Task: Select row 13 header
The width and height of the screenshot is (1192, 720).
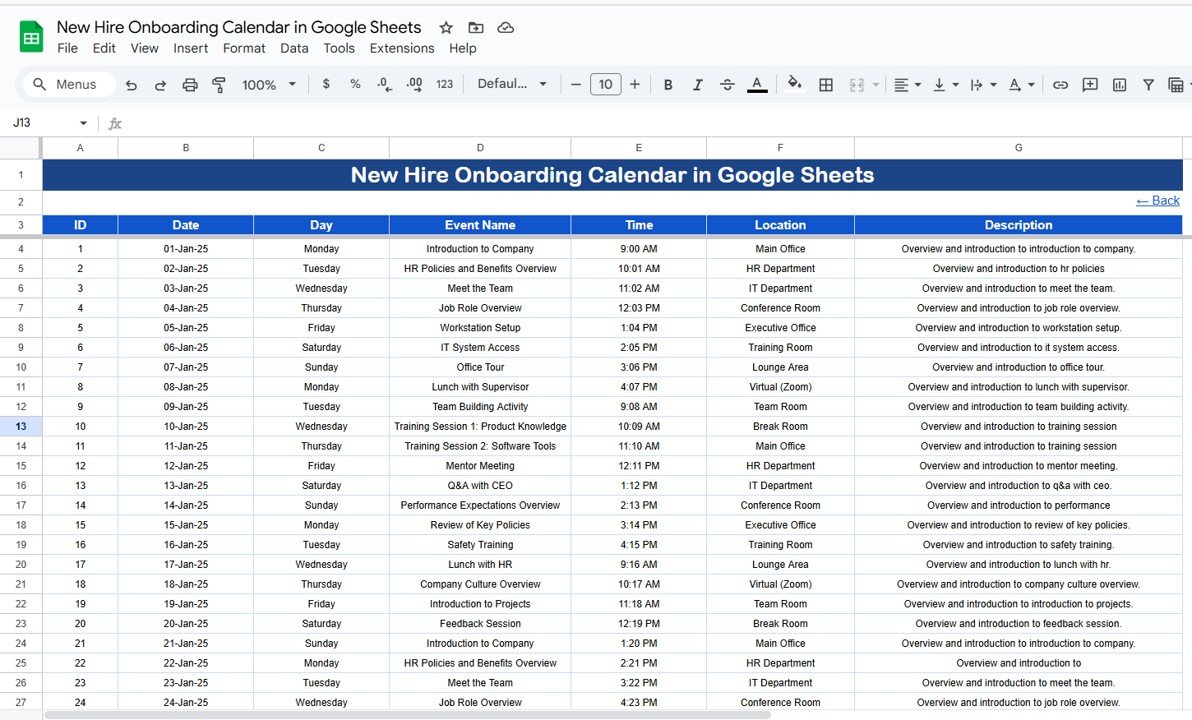Action: pos(21,427)
